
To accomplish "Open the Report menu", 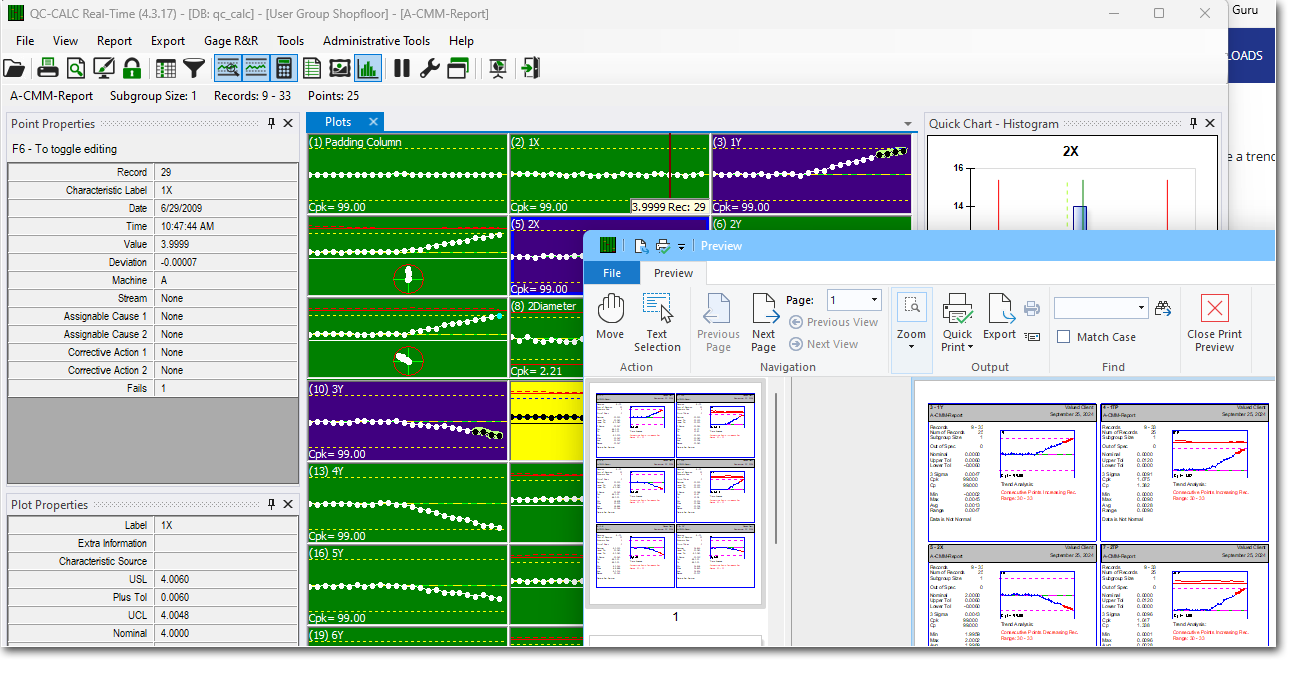I will coord(115,41).
